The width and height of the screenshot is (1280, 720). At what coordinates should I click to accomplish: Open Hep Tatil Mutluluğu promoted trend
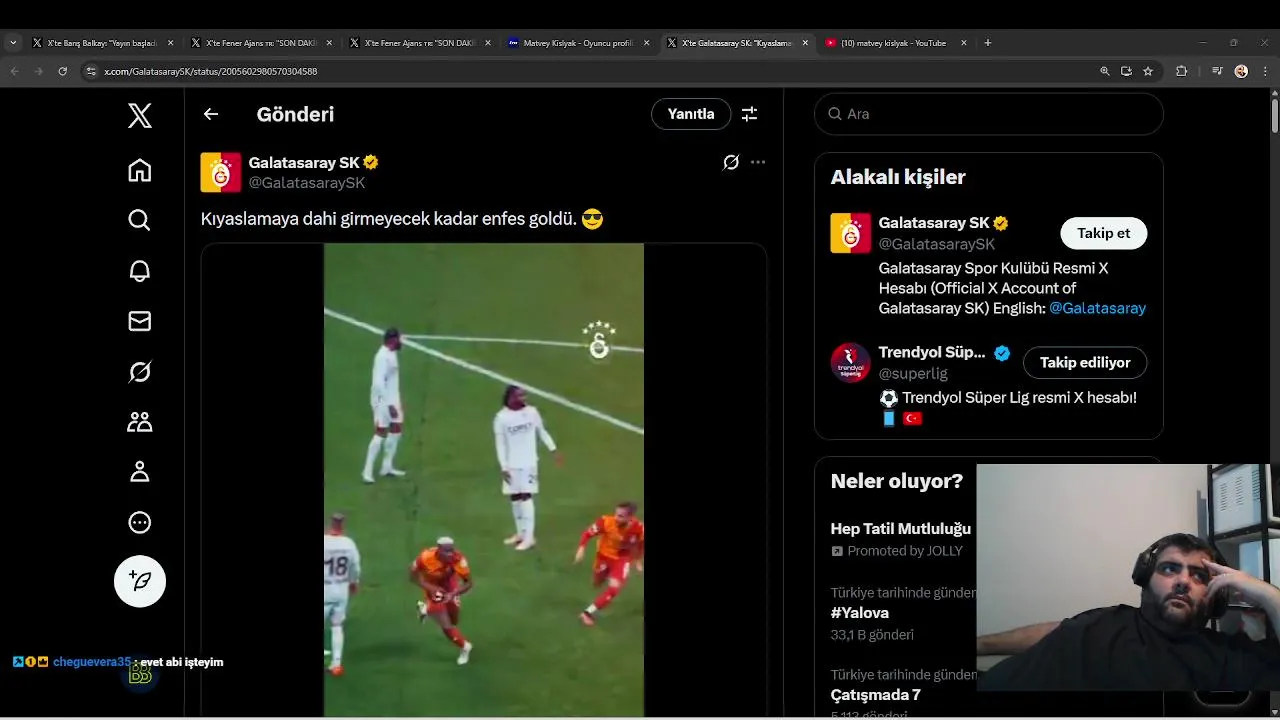tap(901, 529)
